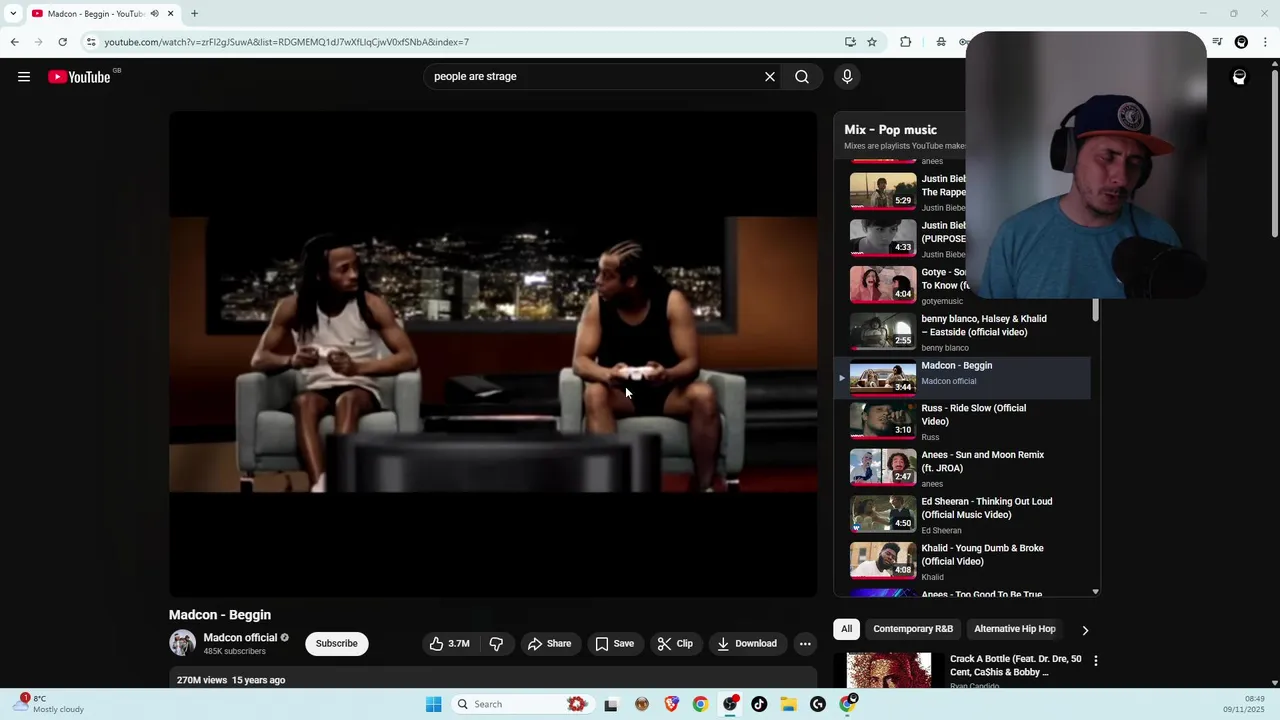Select the All filter chip
This screenshot has height=720, width=1280.
(846, 629)
